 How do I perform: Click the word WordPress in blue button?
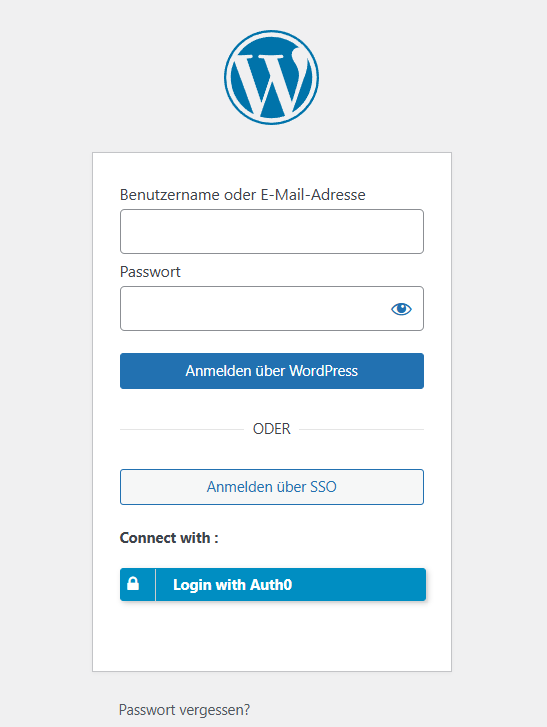click(x=324, y=371)
